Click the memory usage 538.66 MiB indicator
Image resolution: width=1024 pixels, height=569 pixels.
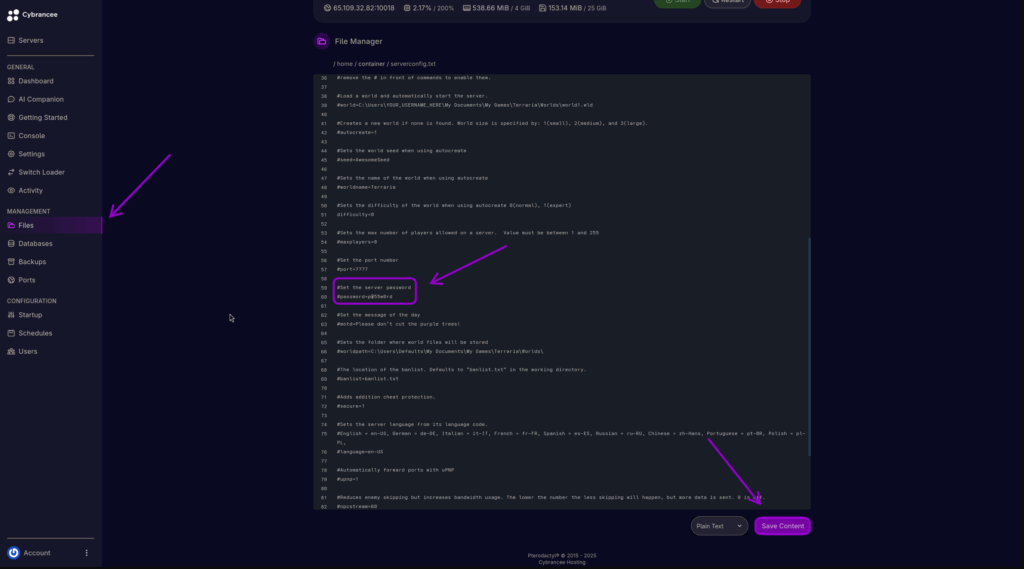click(x=496, y=8)
